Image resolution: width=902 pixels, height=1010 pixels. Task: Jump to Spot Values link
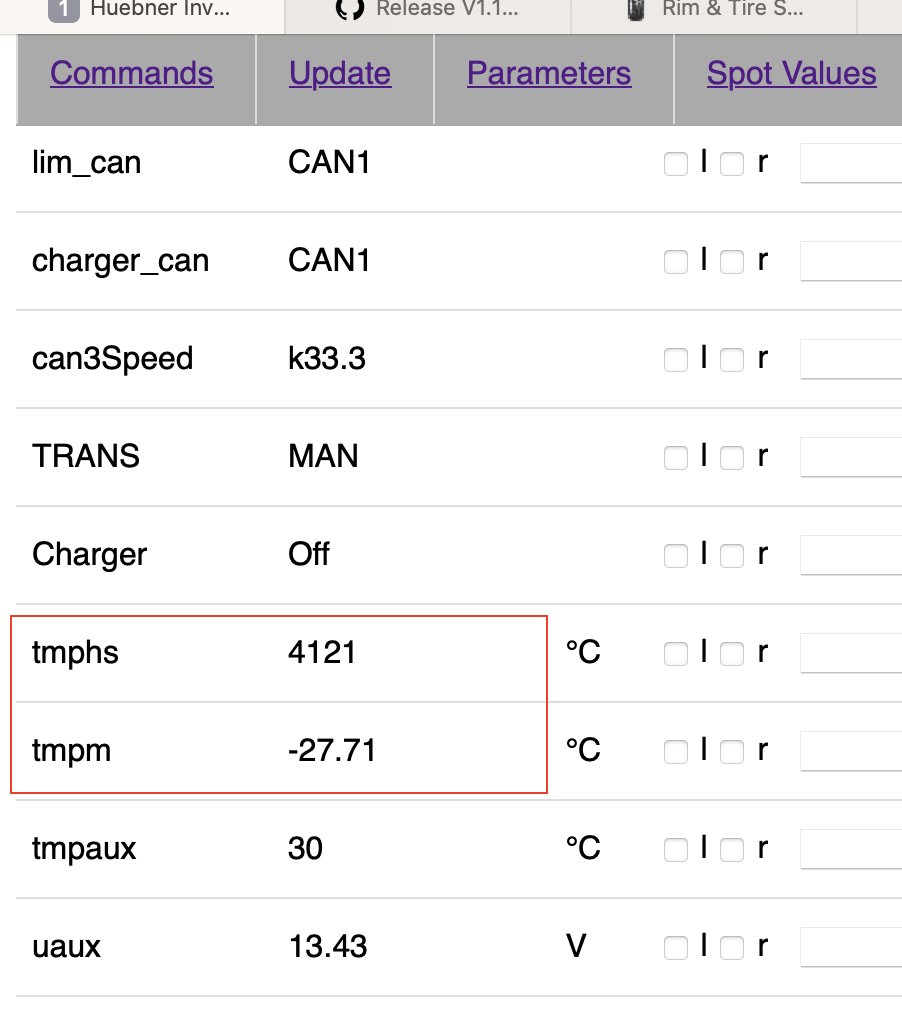pyautogui.click(x=791, y=74)
